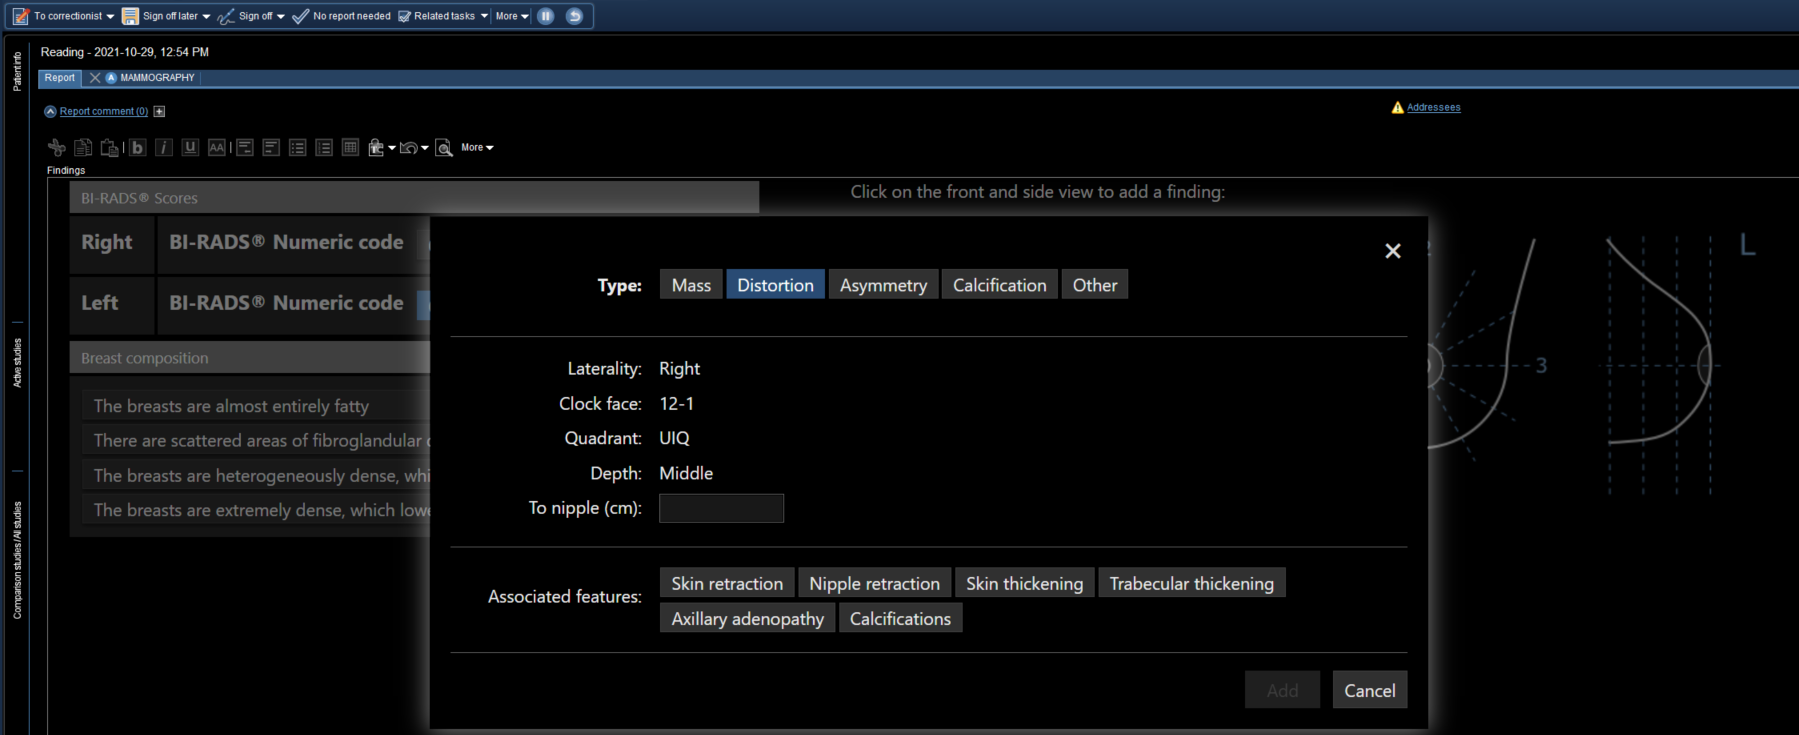Click the pause icon in top toolbar

(x=546, y=16)
